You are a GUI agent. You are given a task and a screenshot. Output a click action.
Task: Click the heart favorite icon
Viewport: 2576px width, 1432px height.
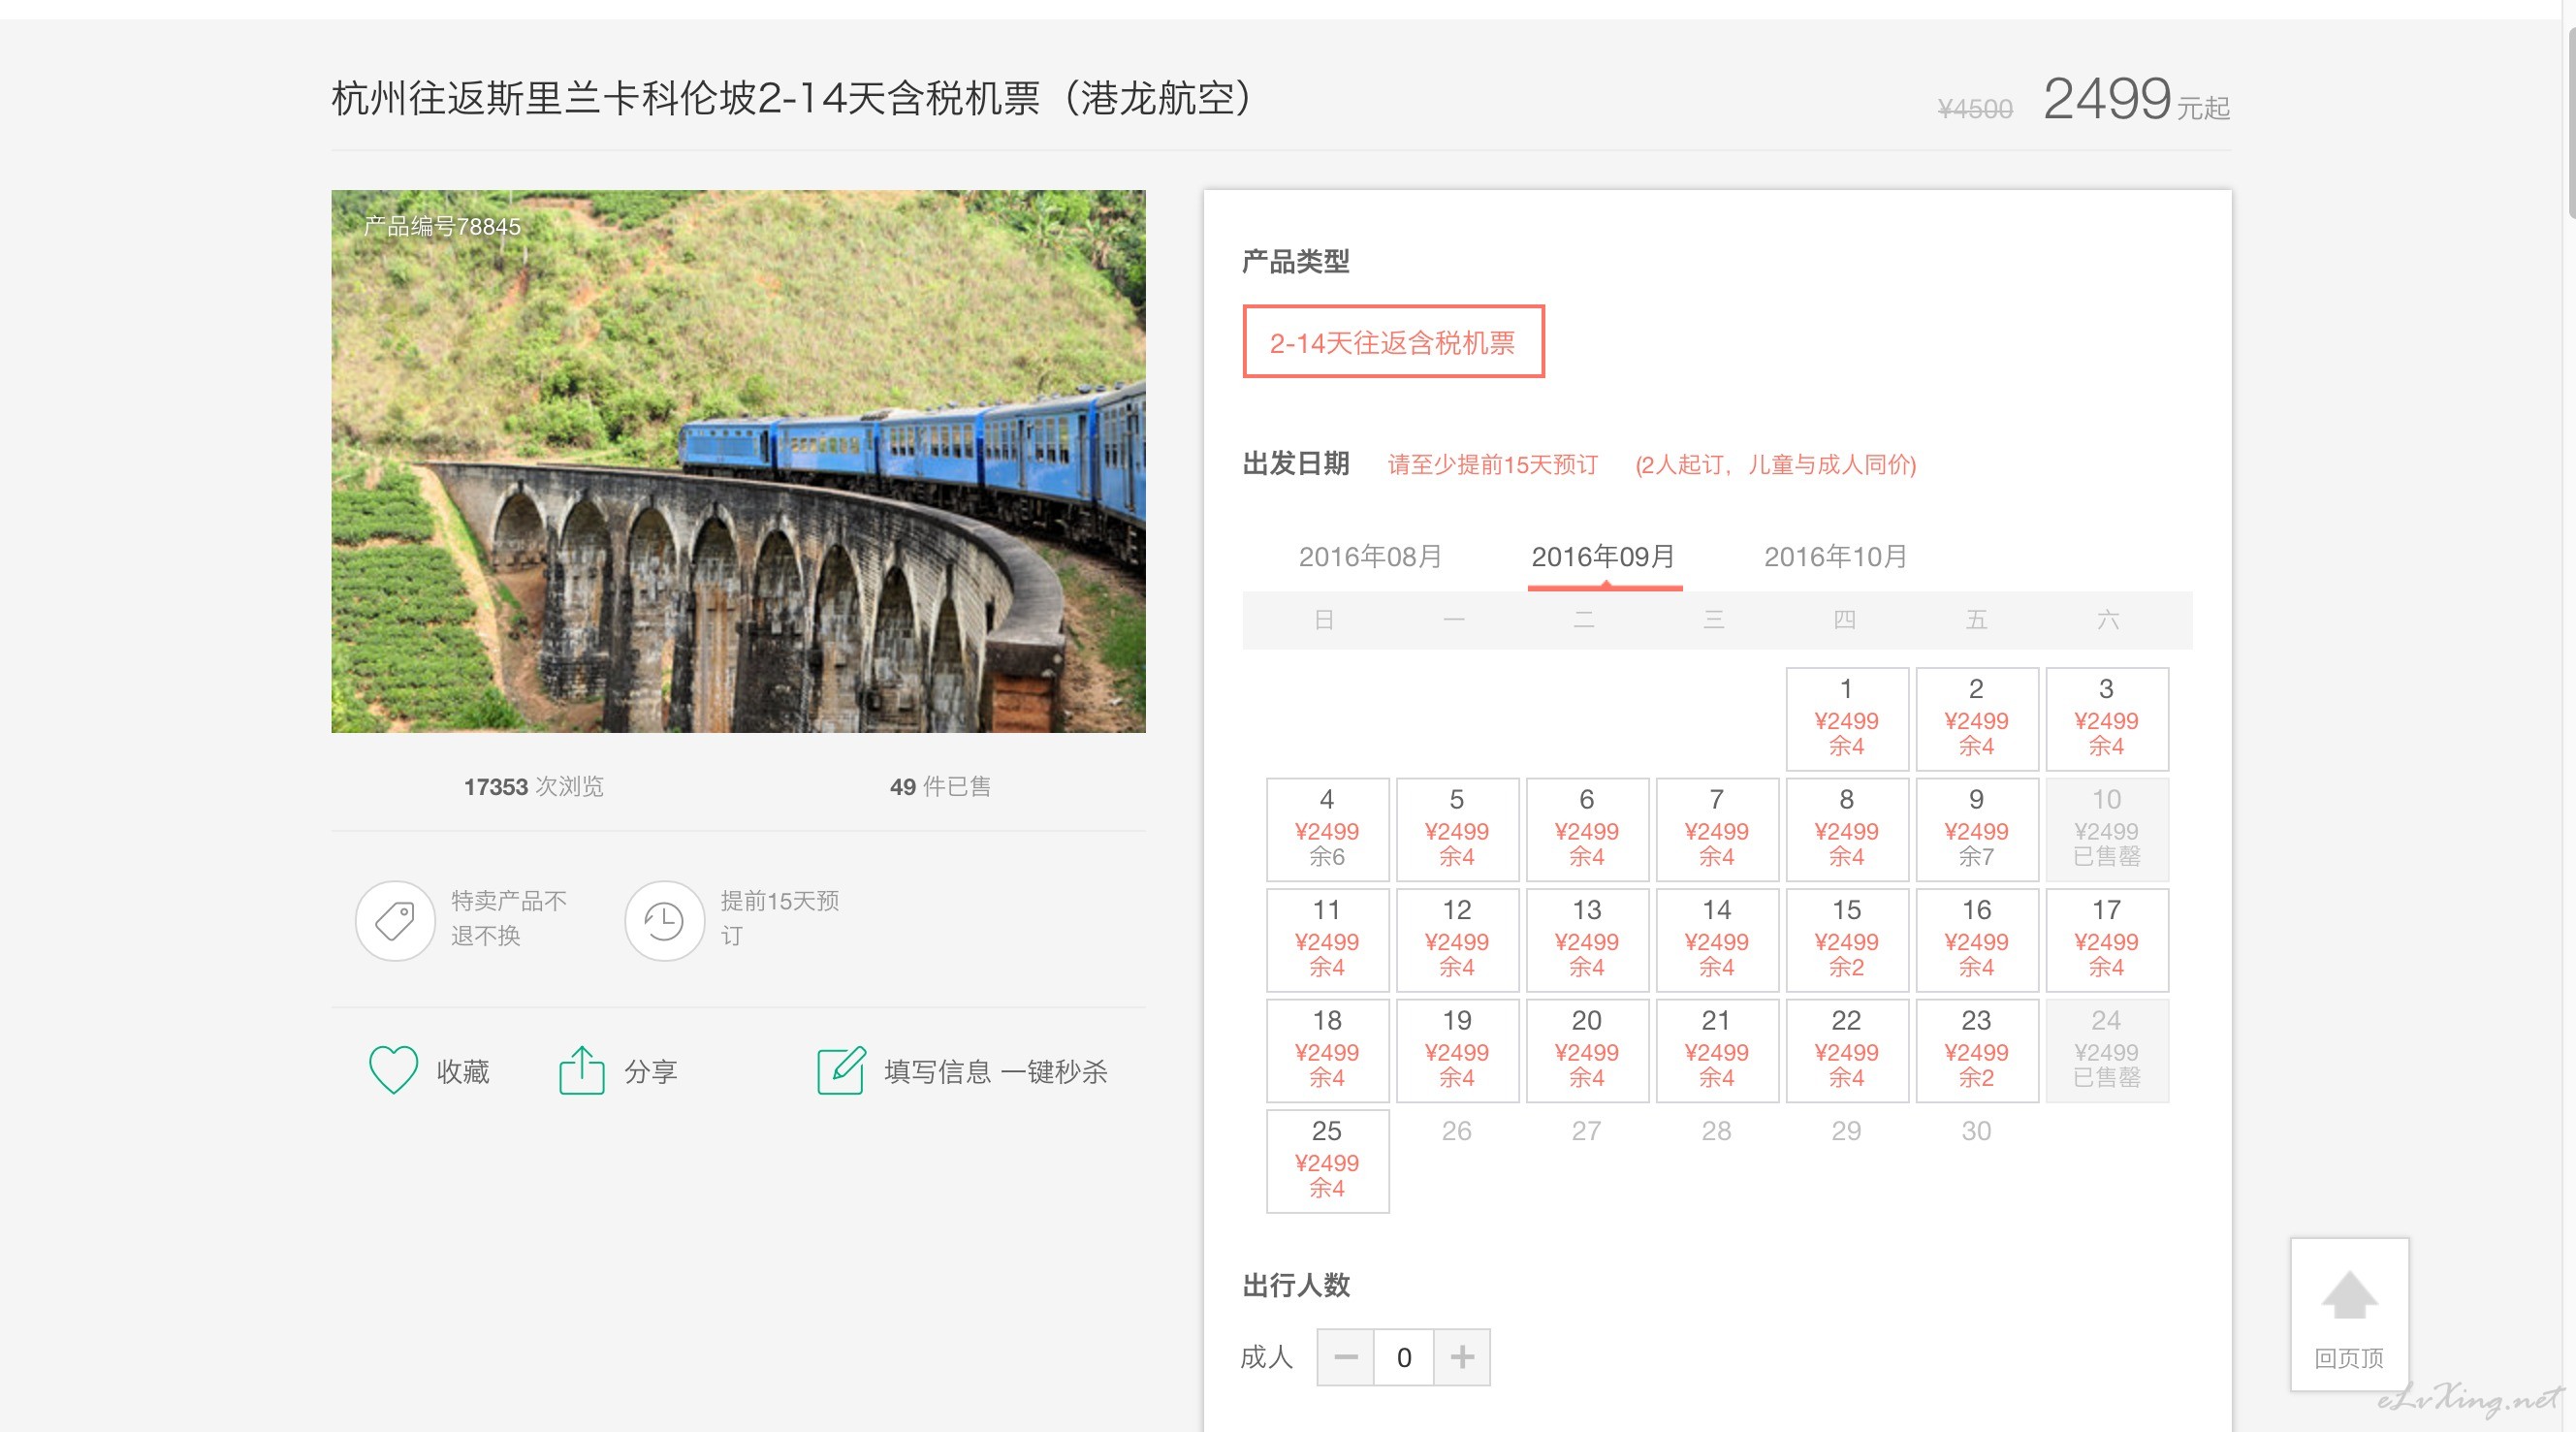(x=393, y=1070)
